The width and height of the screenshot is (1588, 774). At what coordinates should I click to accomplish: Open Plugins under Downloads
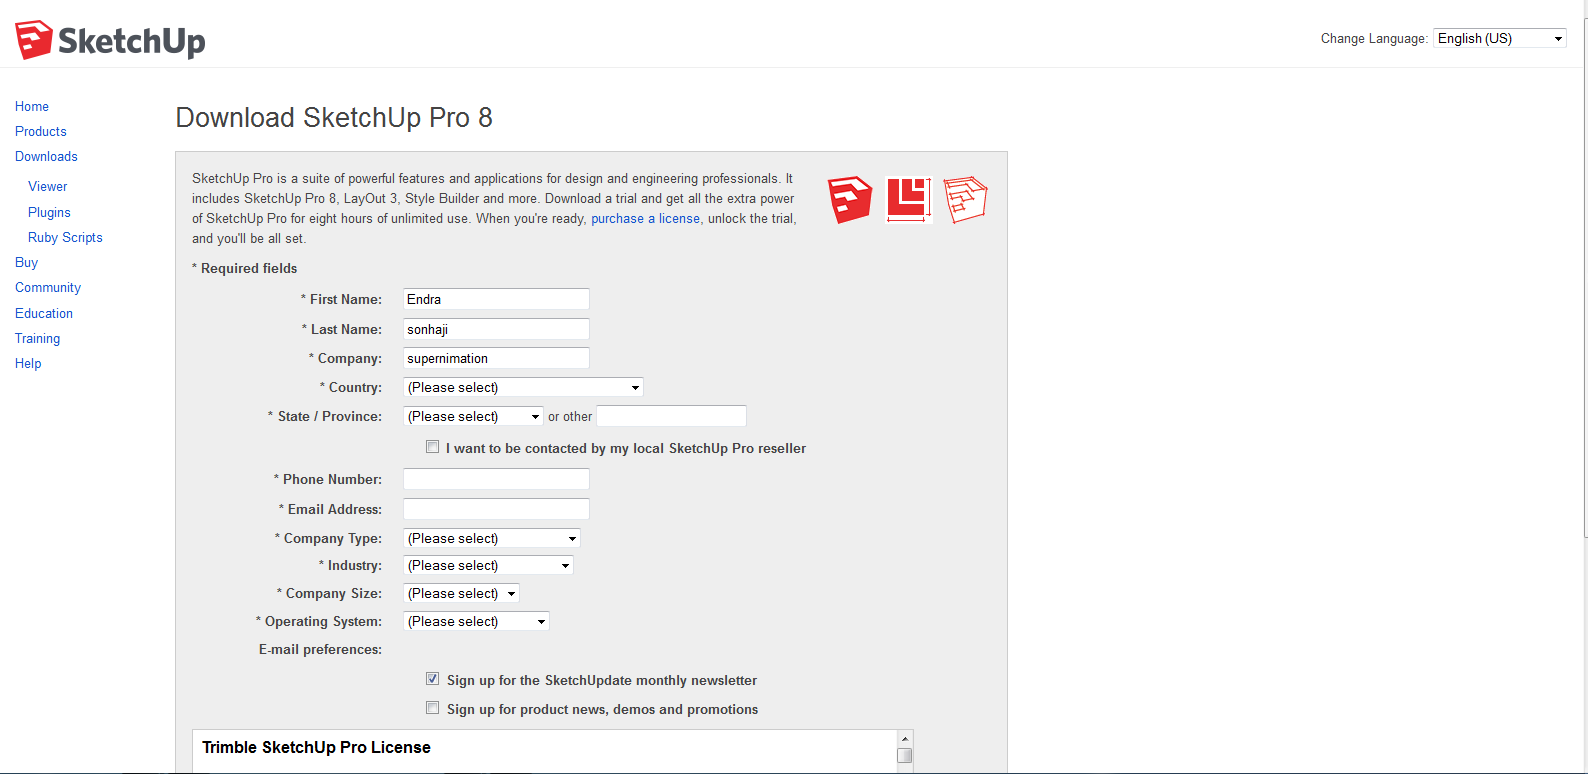(x=49, y=212)
